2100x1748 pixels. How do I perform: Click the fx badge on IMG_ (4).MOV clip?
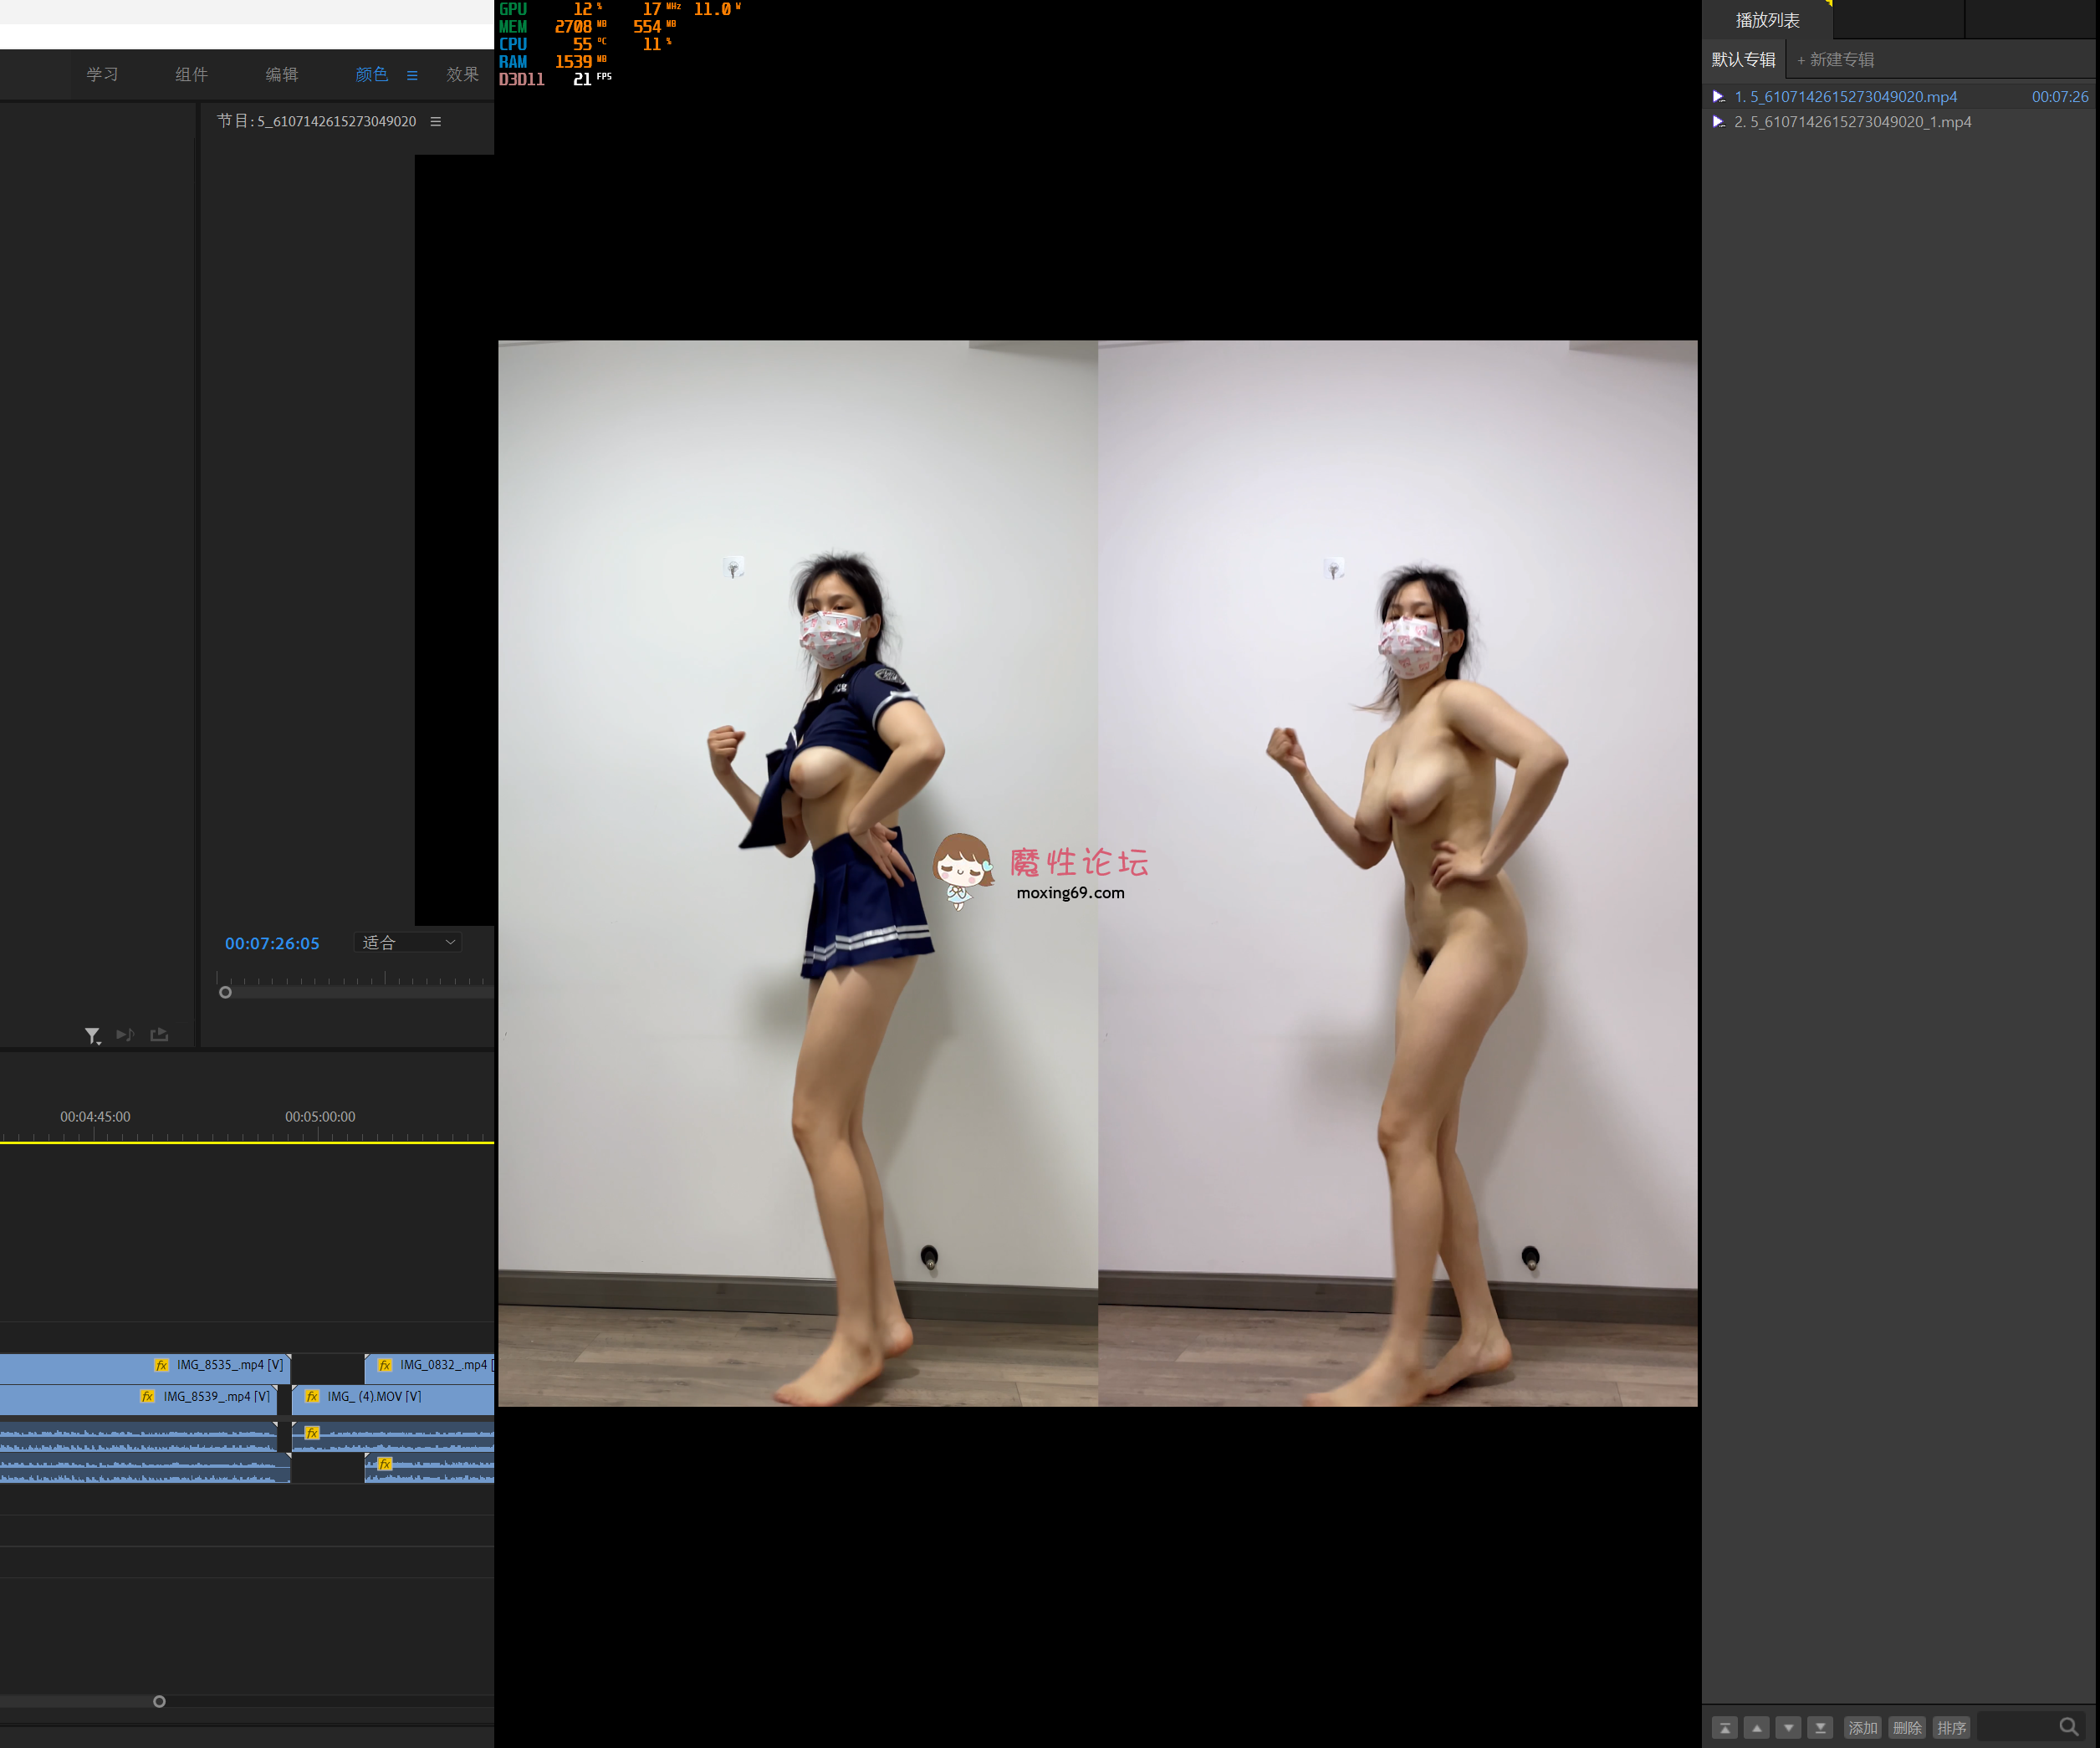(x=312, y=1396)
